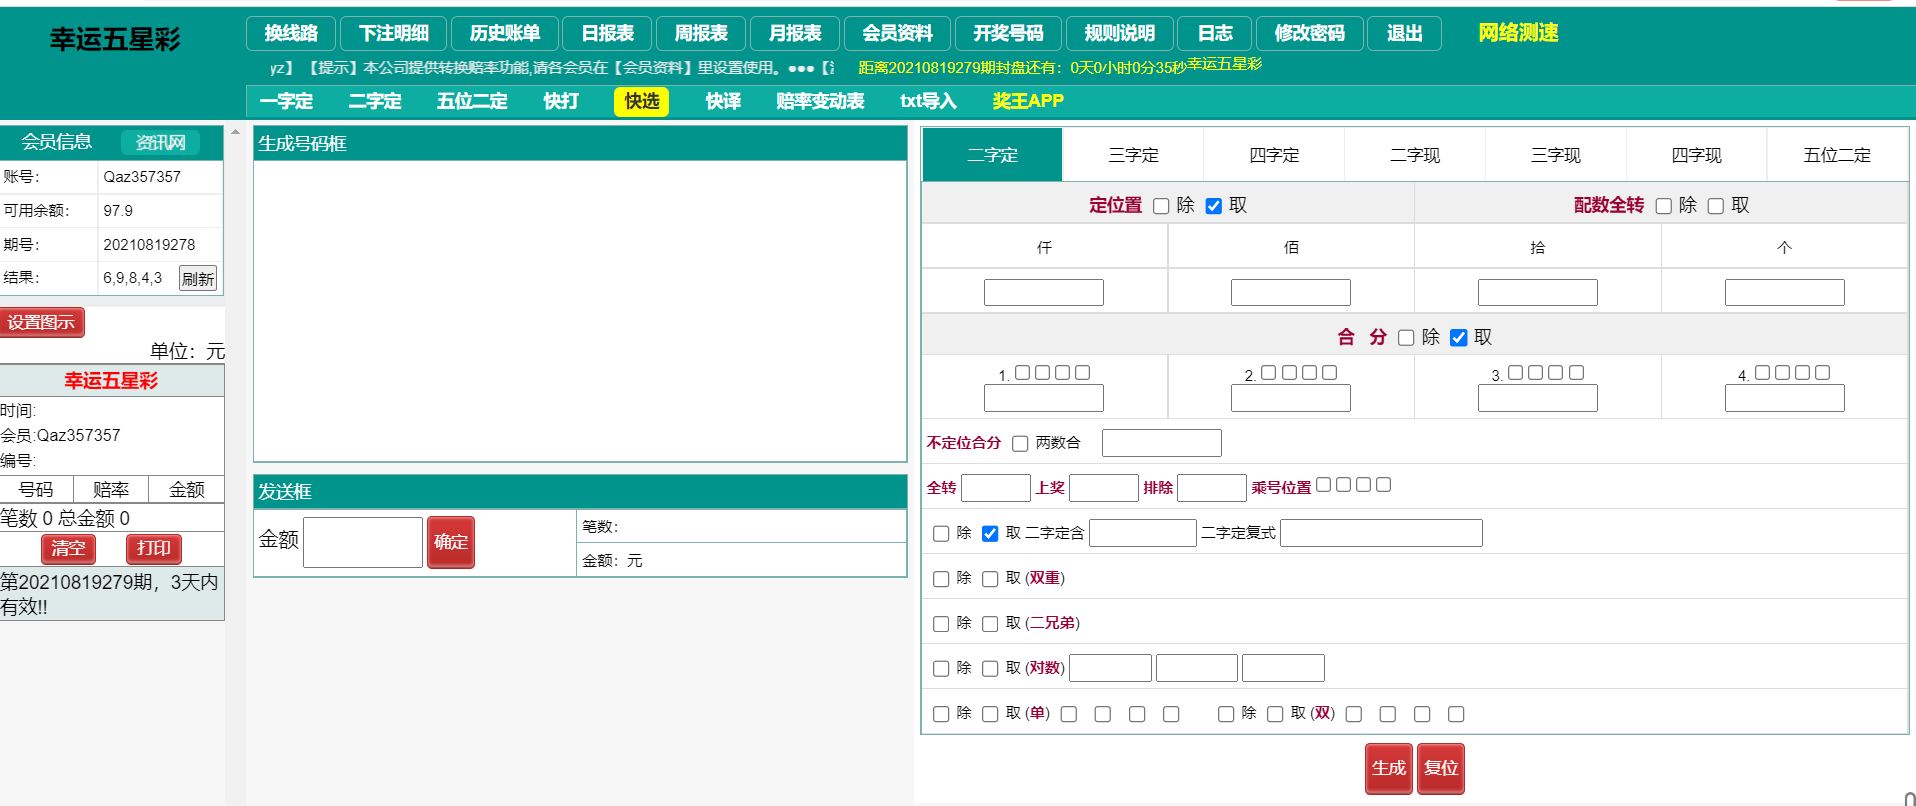This screenshot has width=1916, height=806.
Task: Switch to 二字定 submenu in green bar
Action: pos(375,101)
